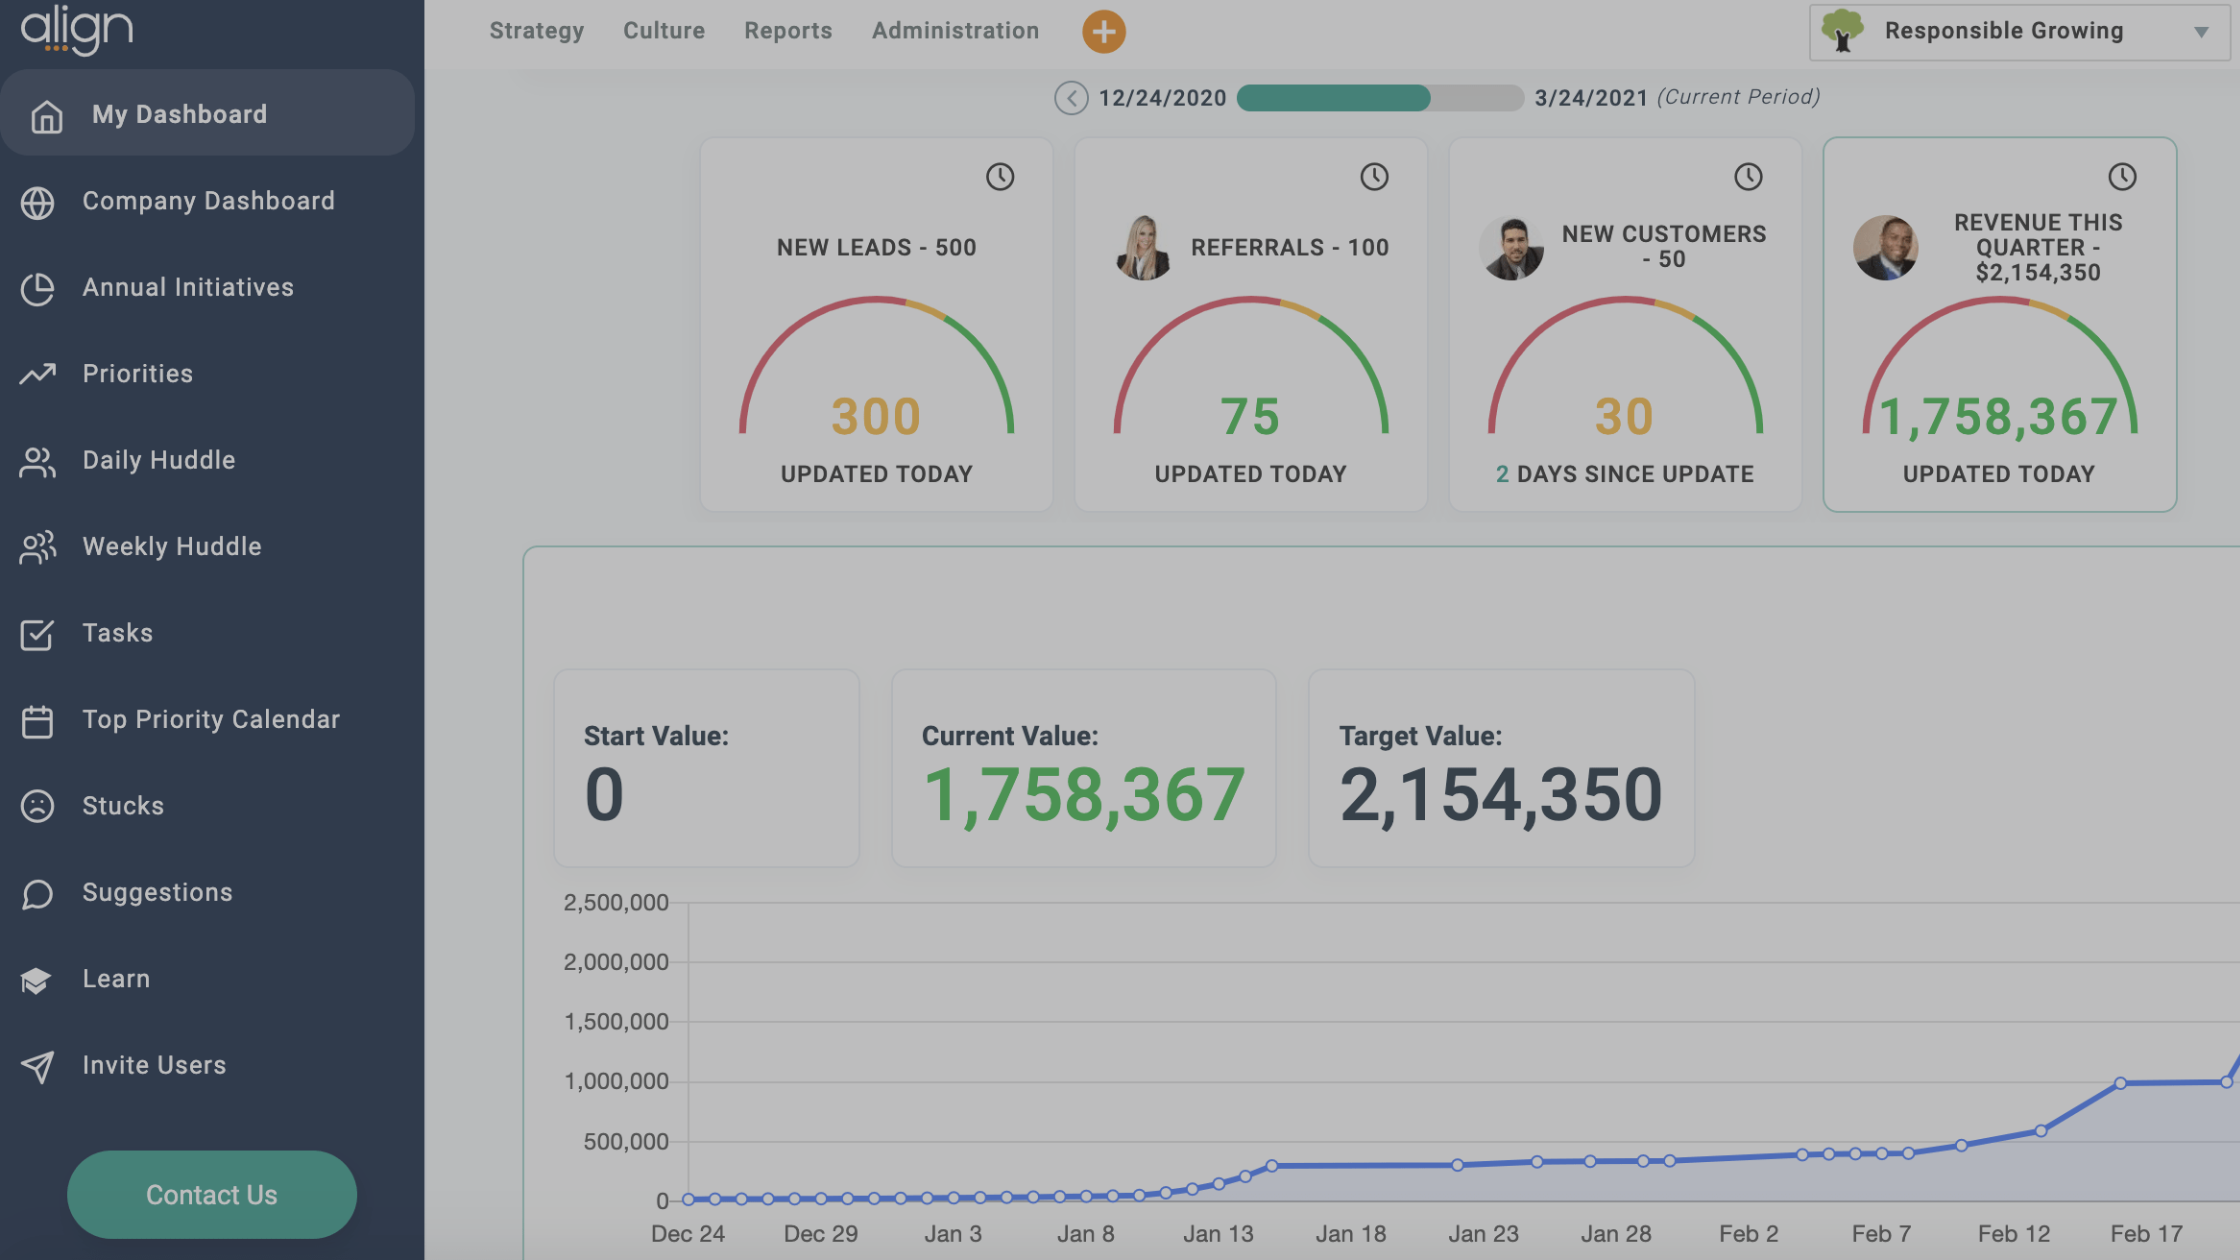Open the Daily Huddle panel via its icon
The image size is (2240, 1260).
tap(38, 460)
